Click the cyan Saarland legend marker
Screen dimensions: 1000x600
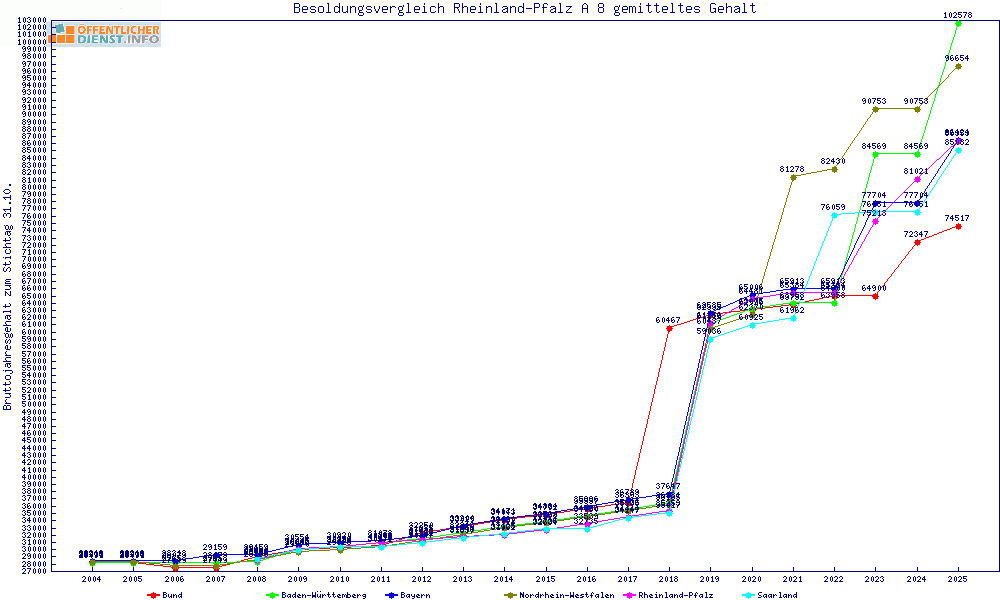tap(747, 595)
